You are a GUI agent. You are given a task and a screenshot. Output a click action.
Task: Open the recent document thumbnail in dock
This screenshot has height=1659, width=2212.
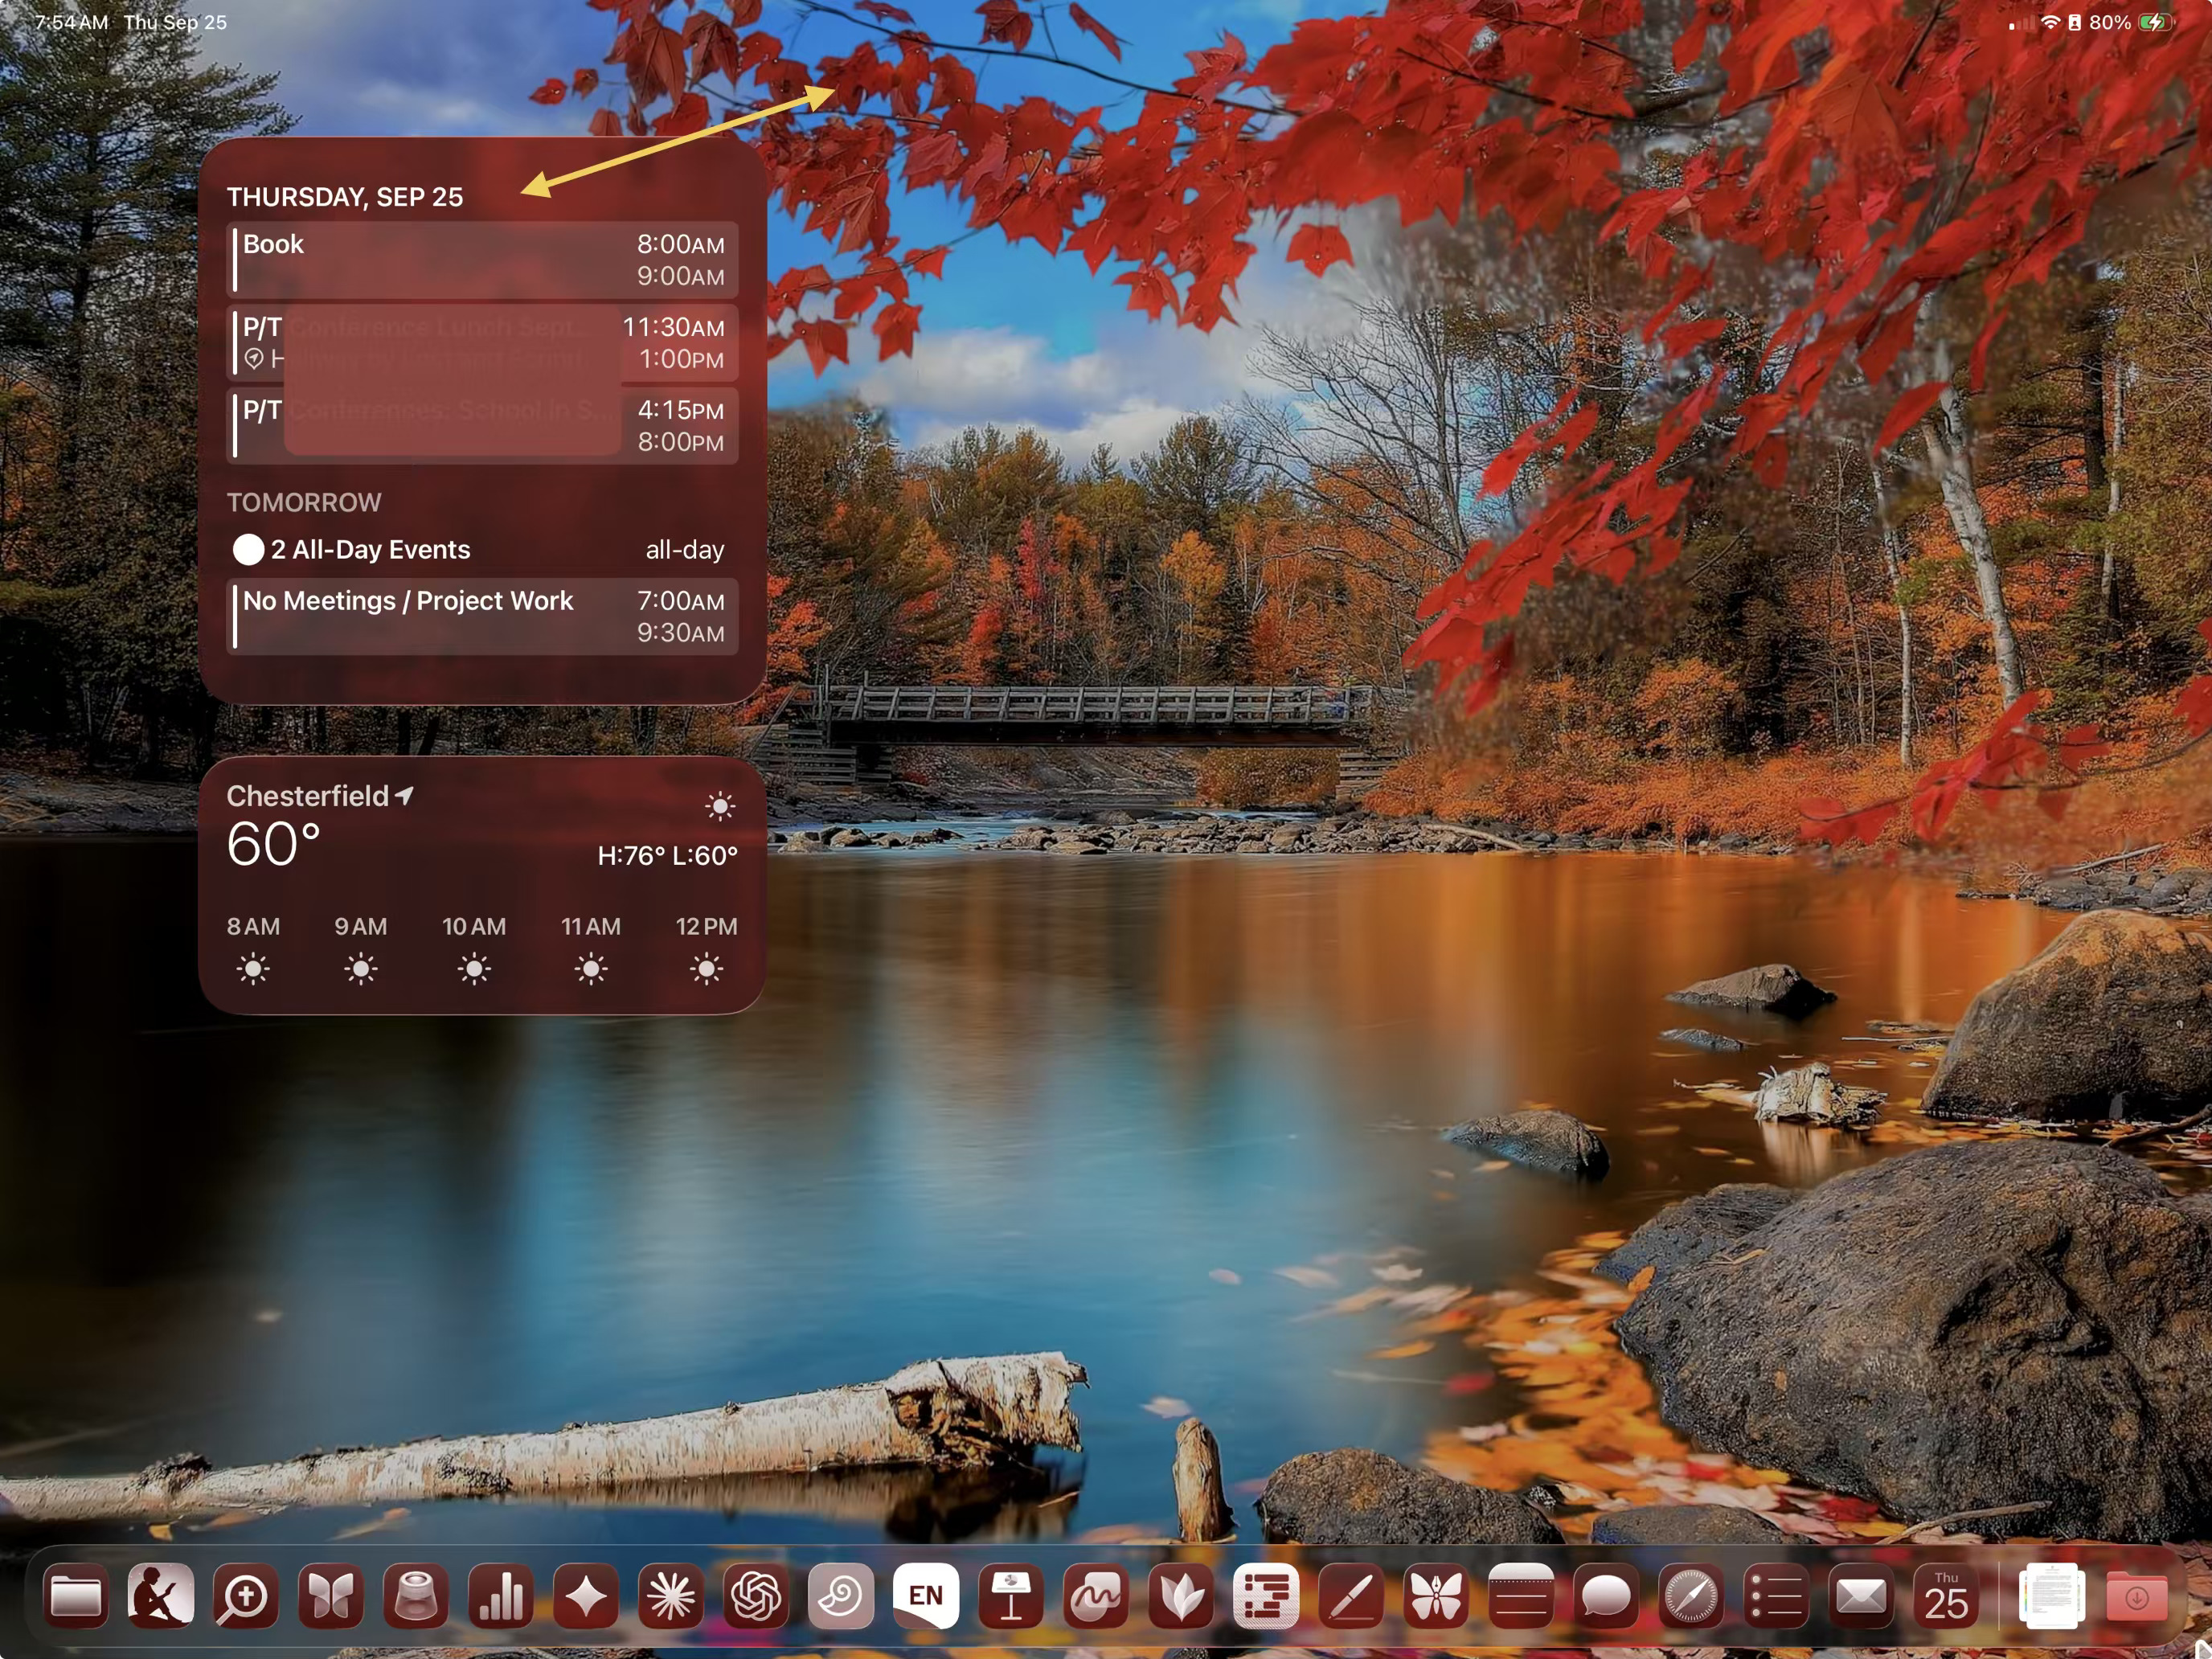(x=2052, y=1597)
